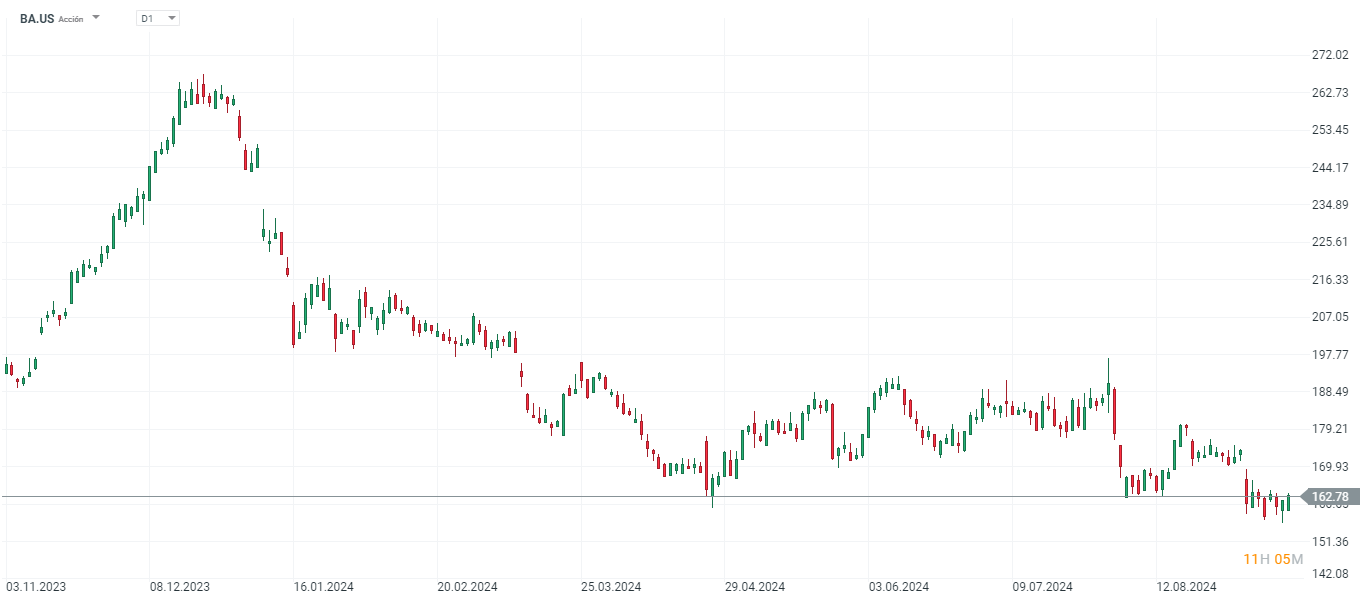
Task: Select the 262.73 level on price axis
Action: pos(1329,93)
